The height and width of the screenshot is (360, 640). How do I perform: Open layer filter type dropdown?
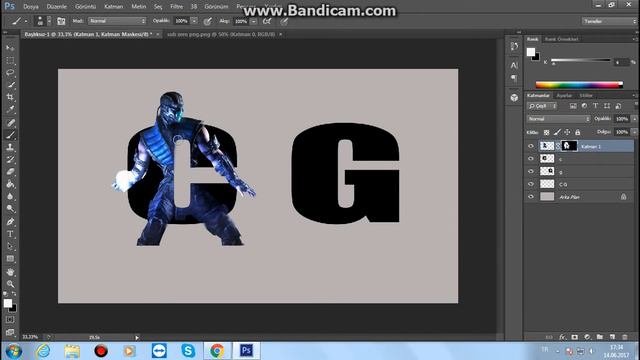tap(542, 106)
